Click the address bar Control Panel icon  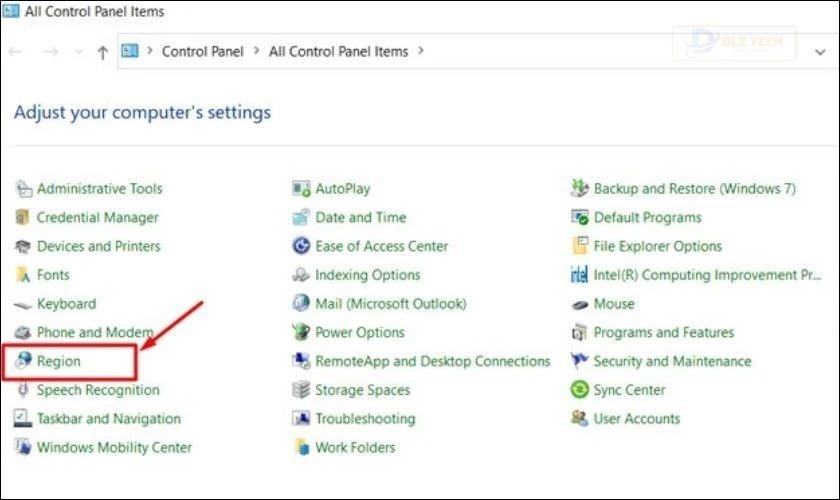130,51
